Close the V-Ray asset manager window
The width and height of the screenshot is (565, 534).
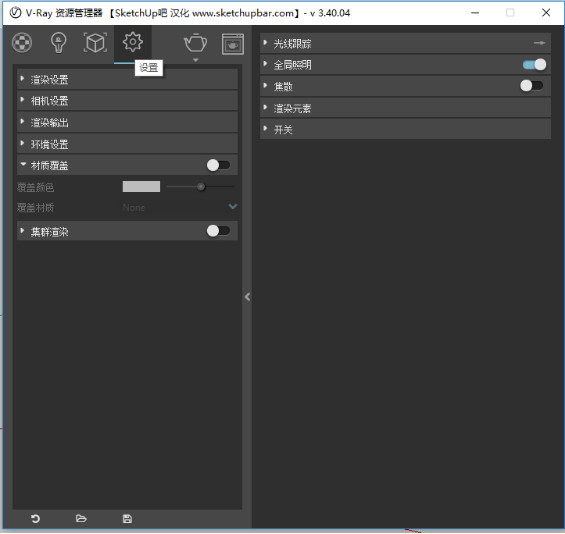click(x=546, y=13)
